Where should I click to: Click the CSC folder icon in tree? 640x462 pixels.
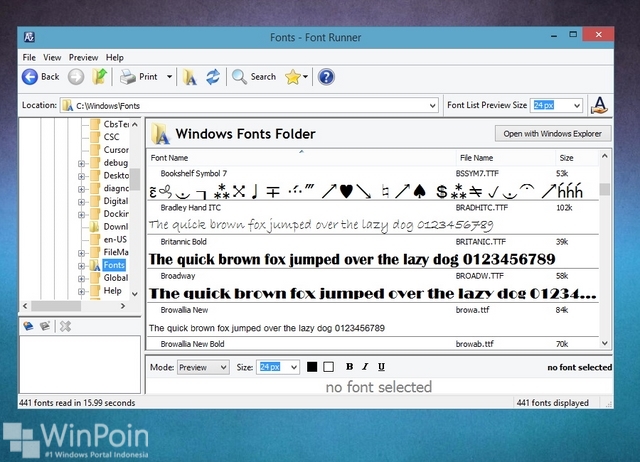click(95, 137)
